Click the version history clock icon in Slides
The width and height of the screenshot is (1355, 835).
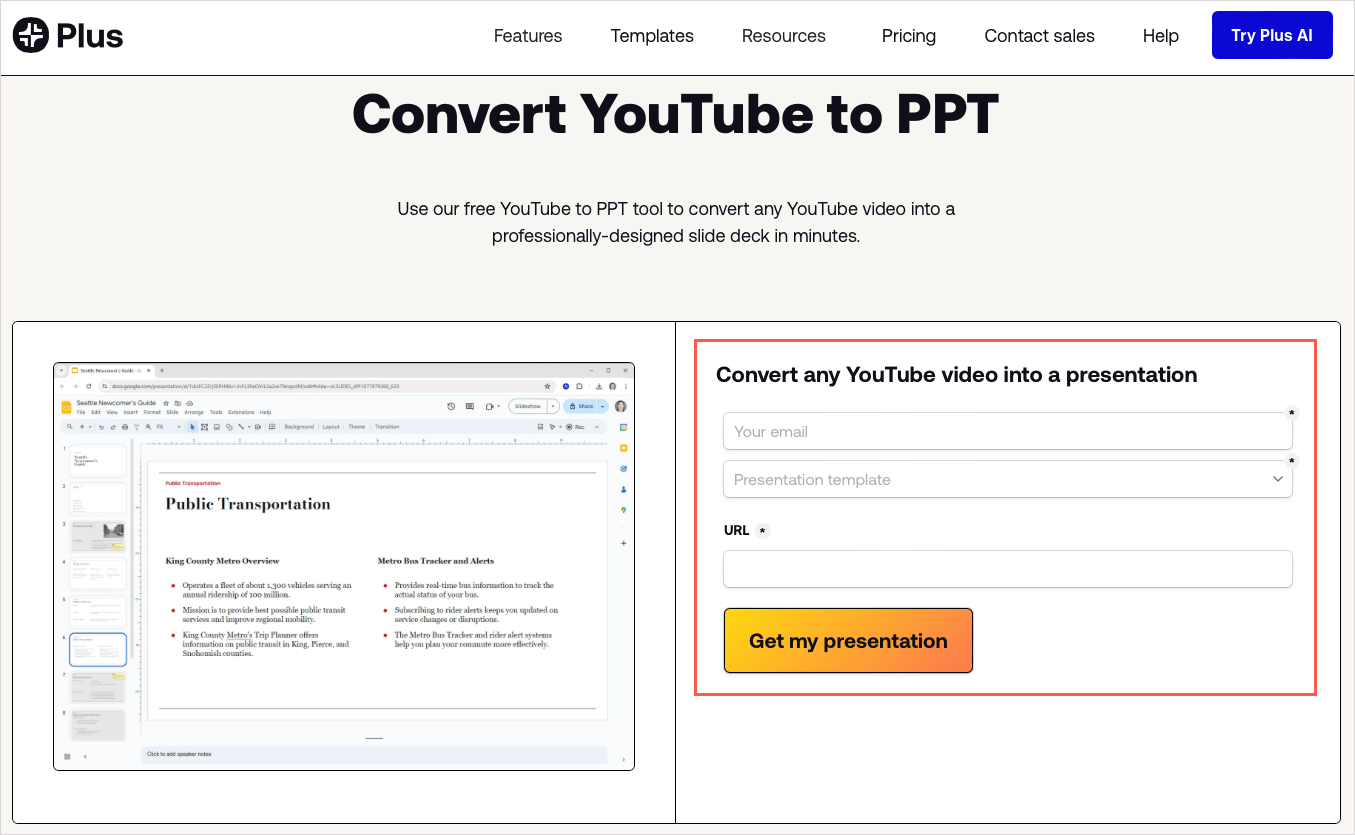(451, 406)
